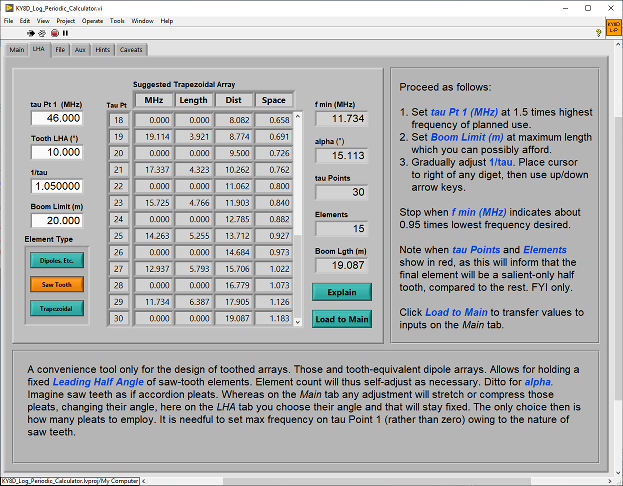The height and width of the screenshot is (486, 623).
Task: Click the Explain button
Action: [342, 292]
